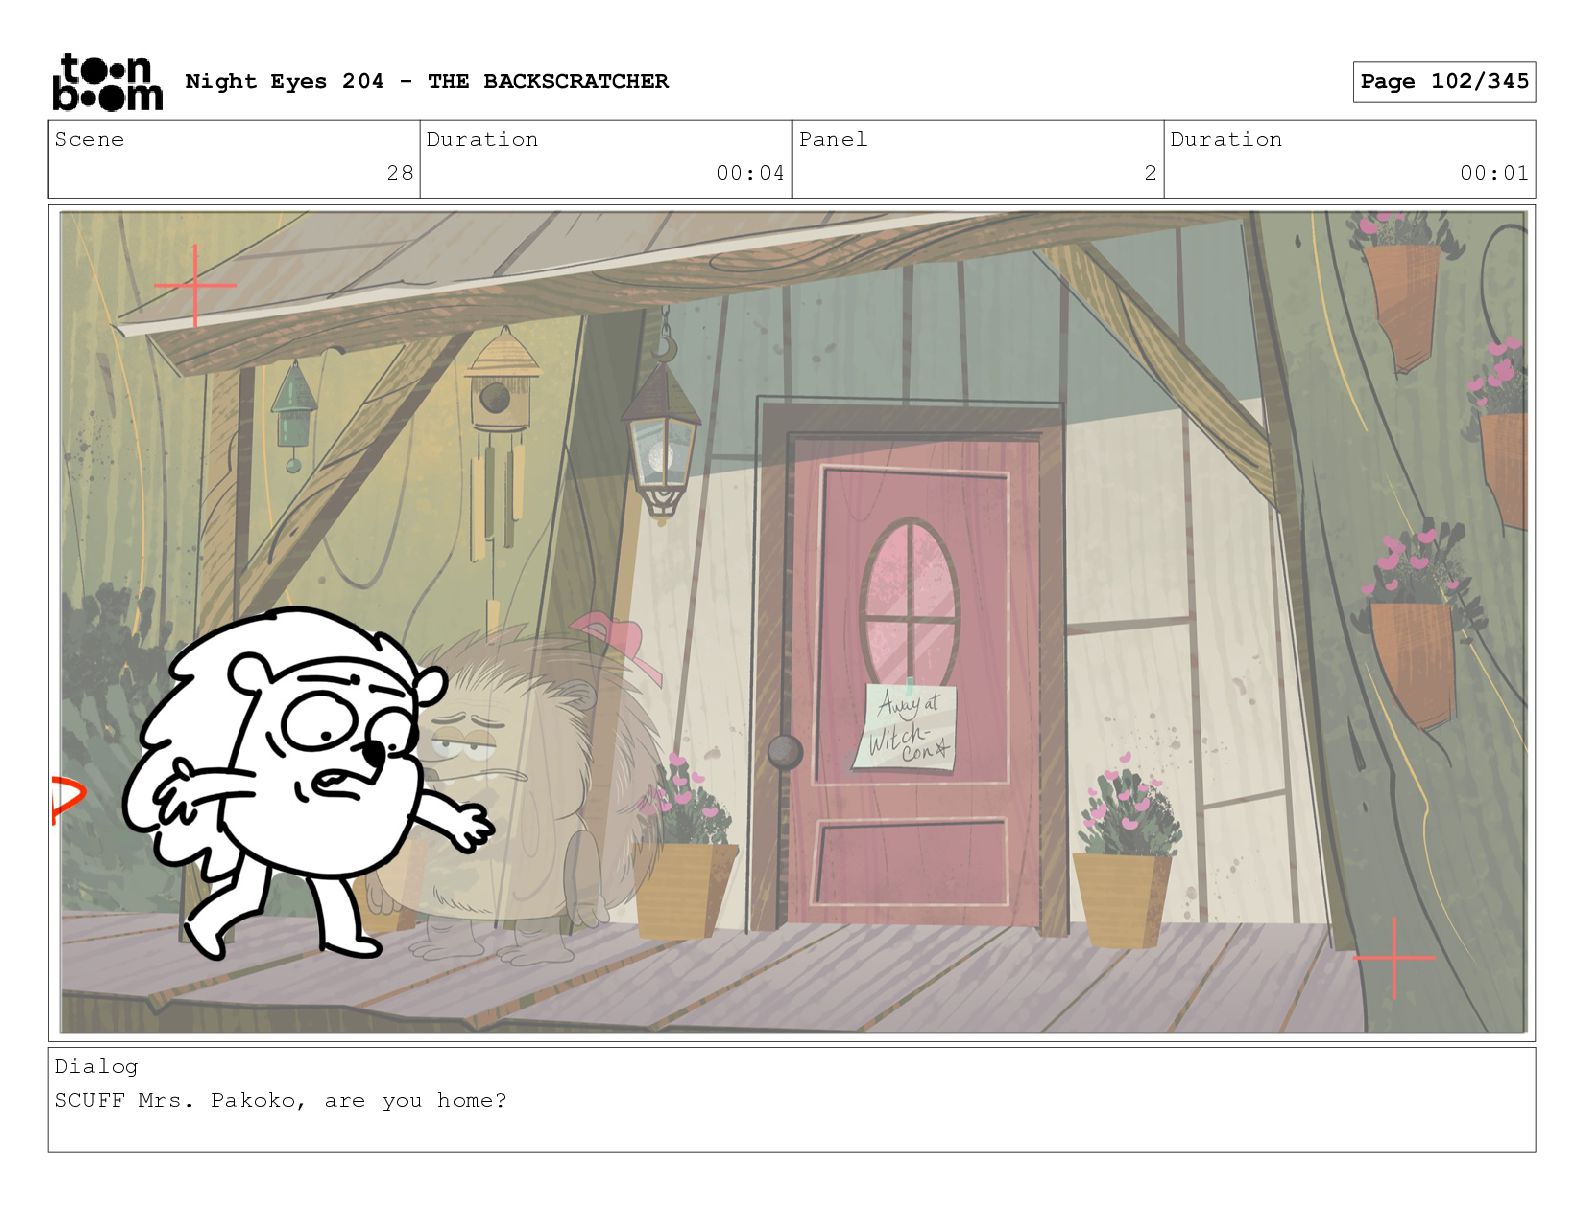Screen dimensions: 1584x1224
Task: Click the 'Panel' header label
Action: (x=833, y=139)
